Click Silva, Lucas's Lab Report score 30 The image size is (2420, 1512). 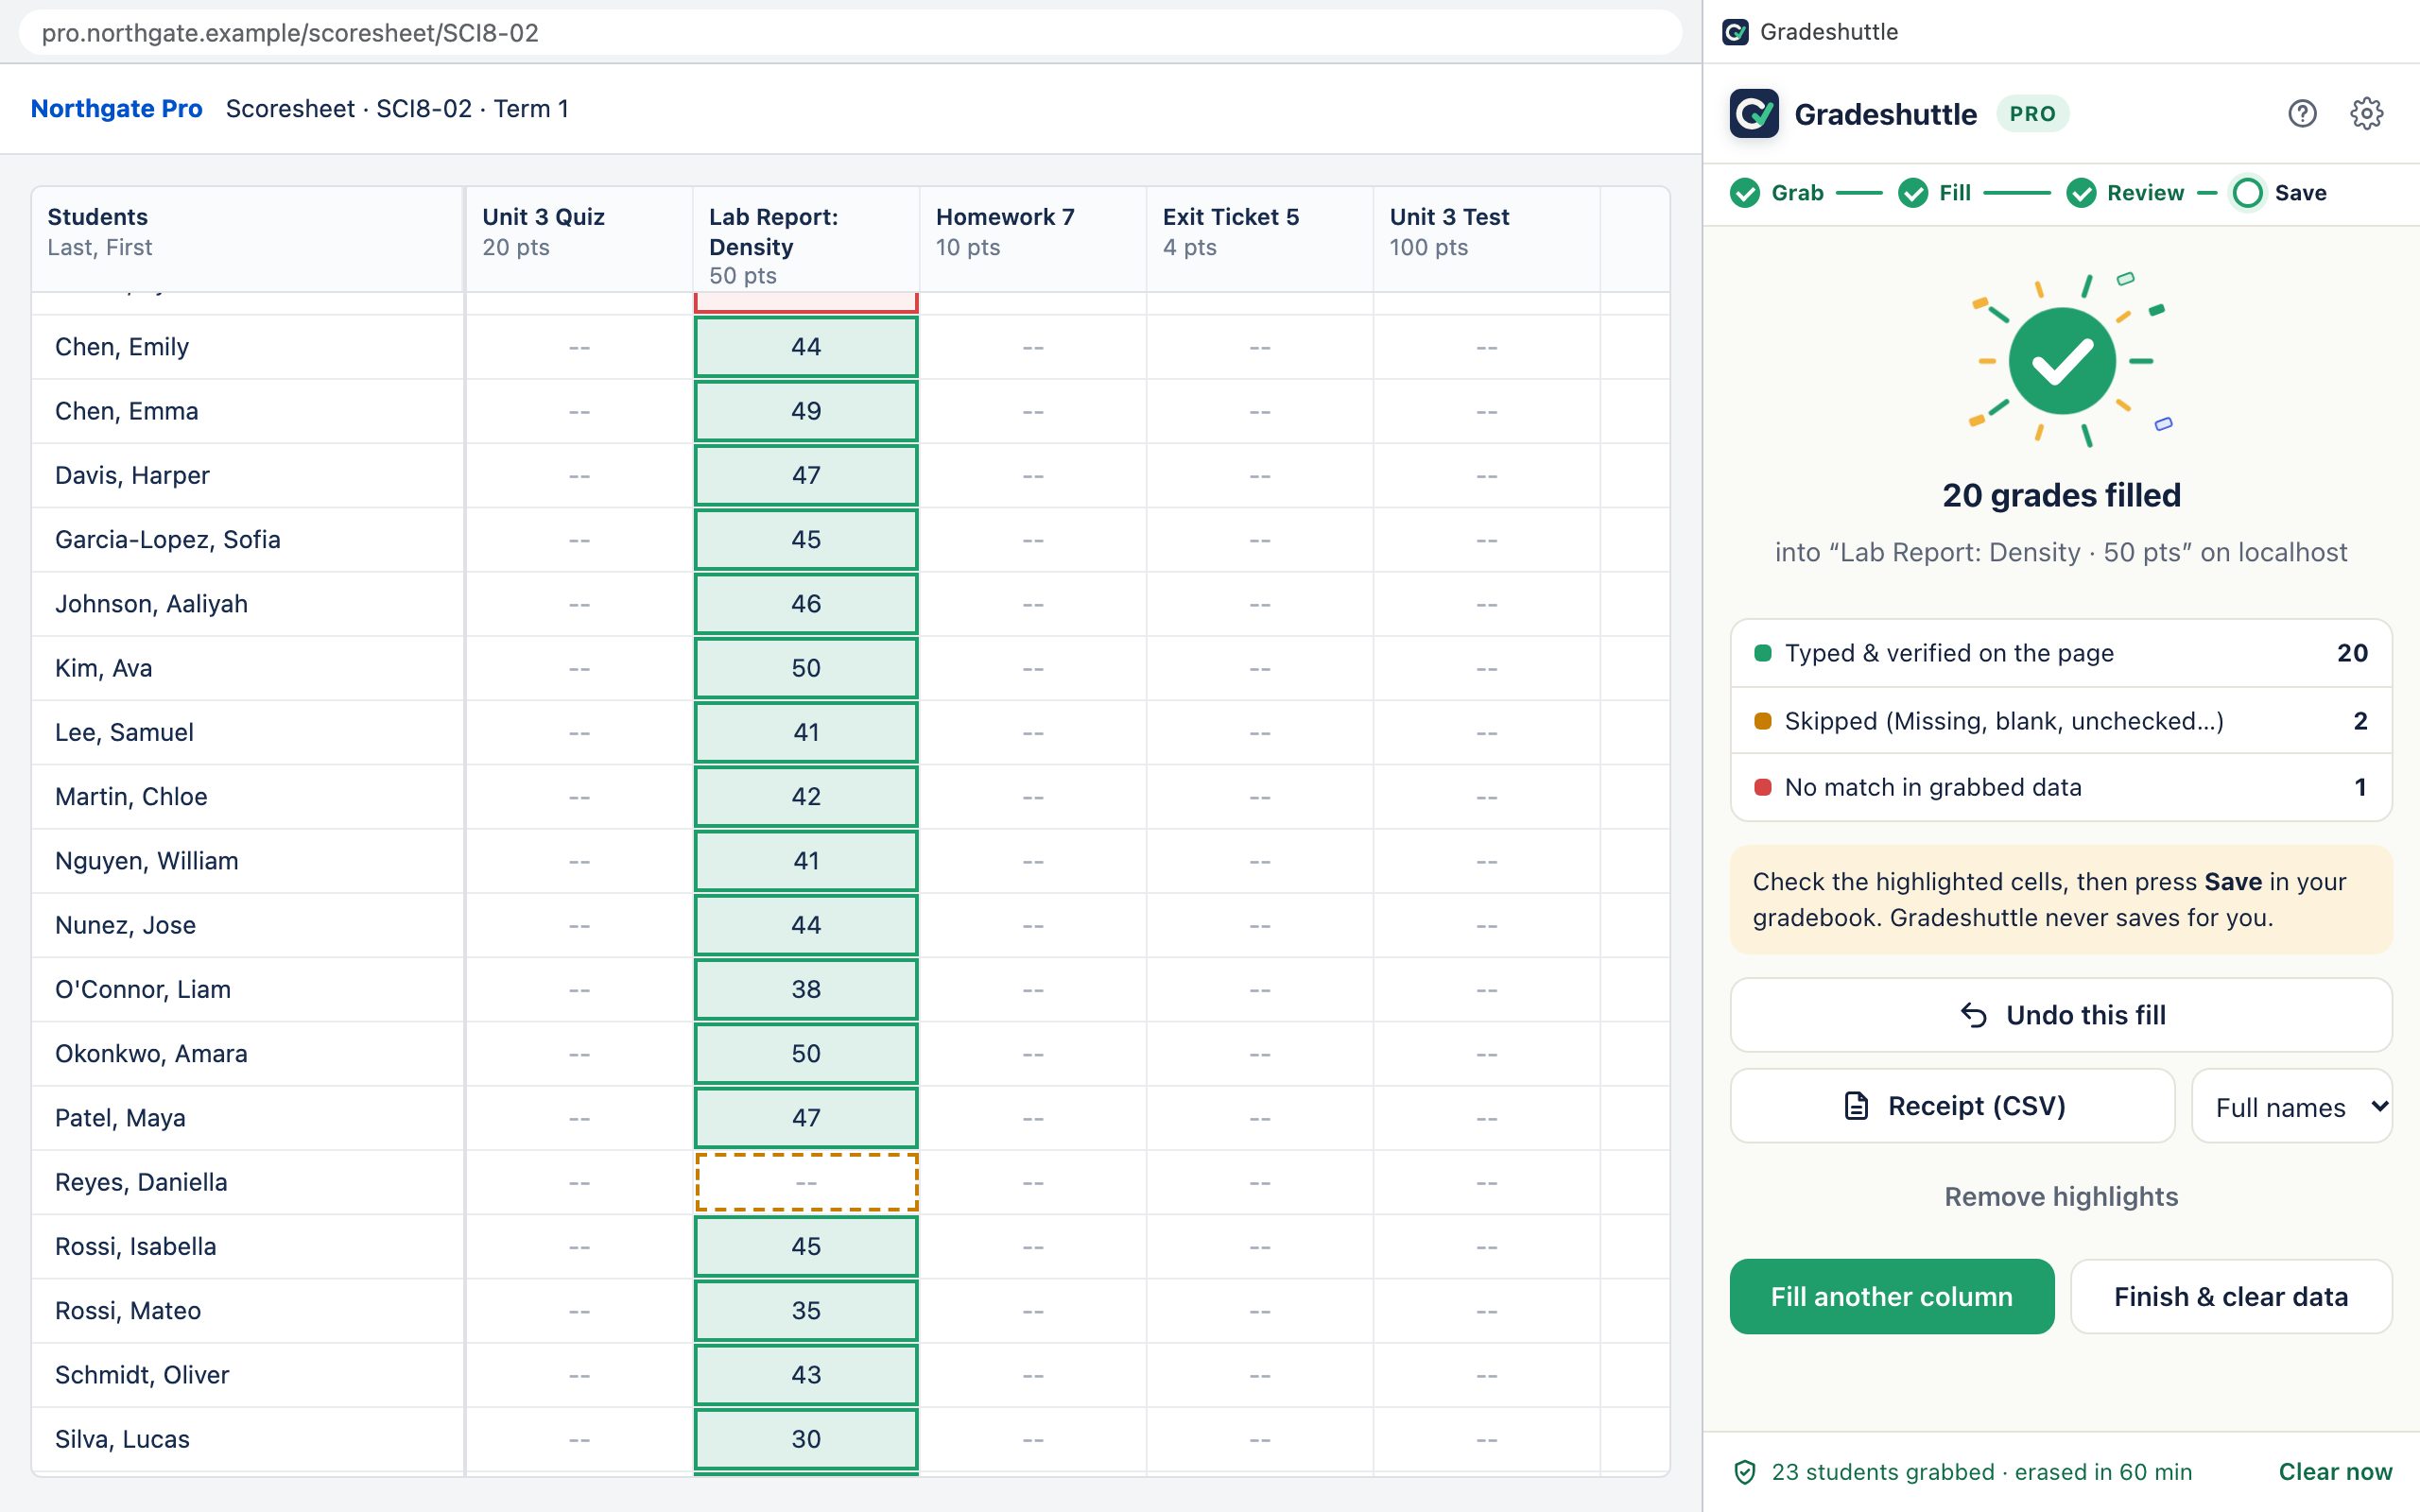click(x=806, y=1439)
